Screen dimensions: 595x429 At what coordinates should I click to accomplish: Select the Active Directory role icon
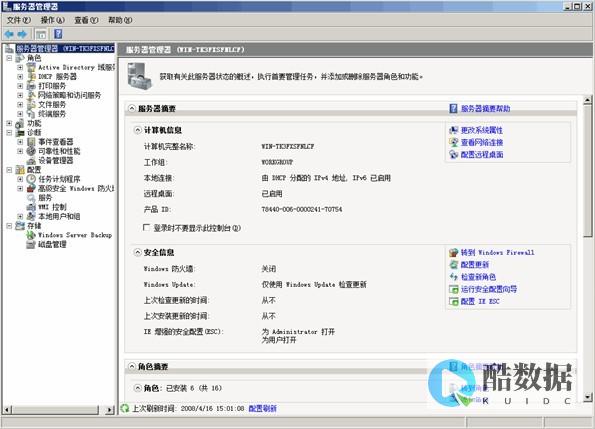(x=31, y=68)
